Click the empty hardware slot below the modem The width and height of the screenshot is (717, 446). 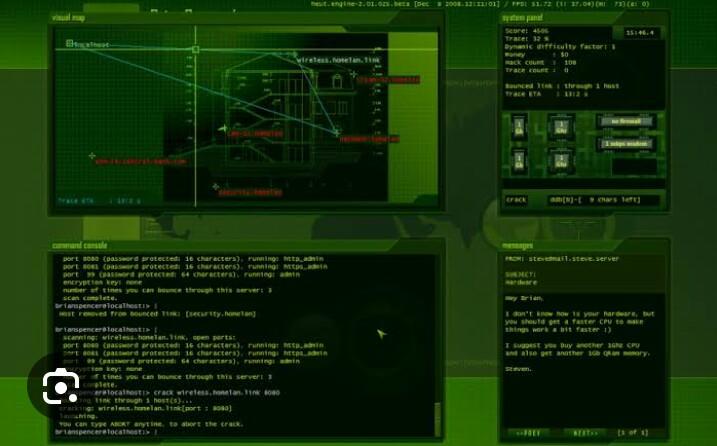[634, 167]
